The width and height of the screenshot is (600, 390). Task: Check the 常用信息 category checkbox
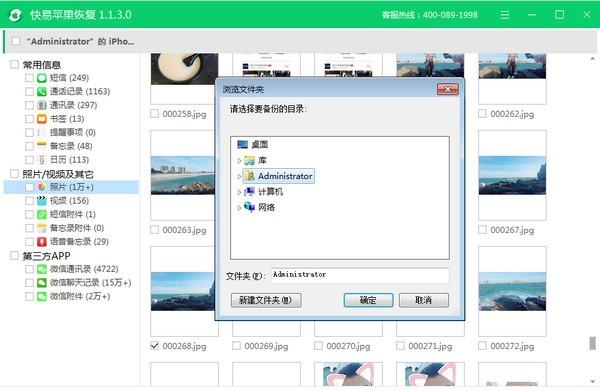pyautogui.click(x=14, y=64)
